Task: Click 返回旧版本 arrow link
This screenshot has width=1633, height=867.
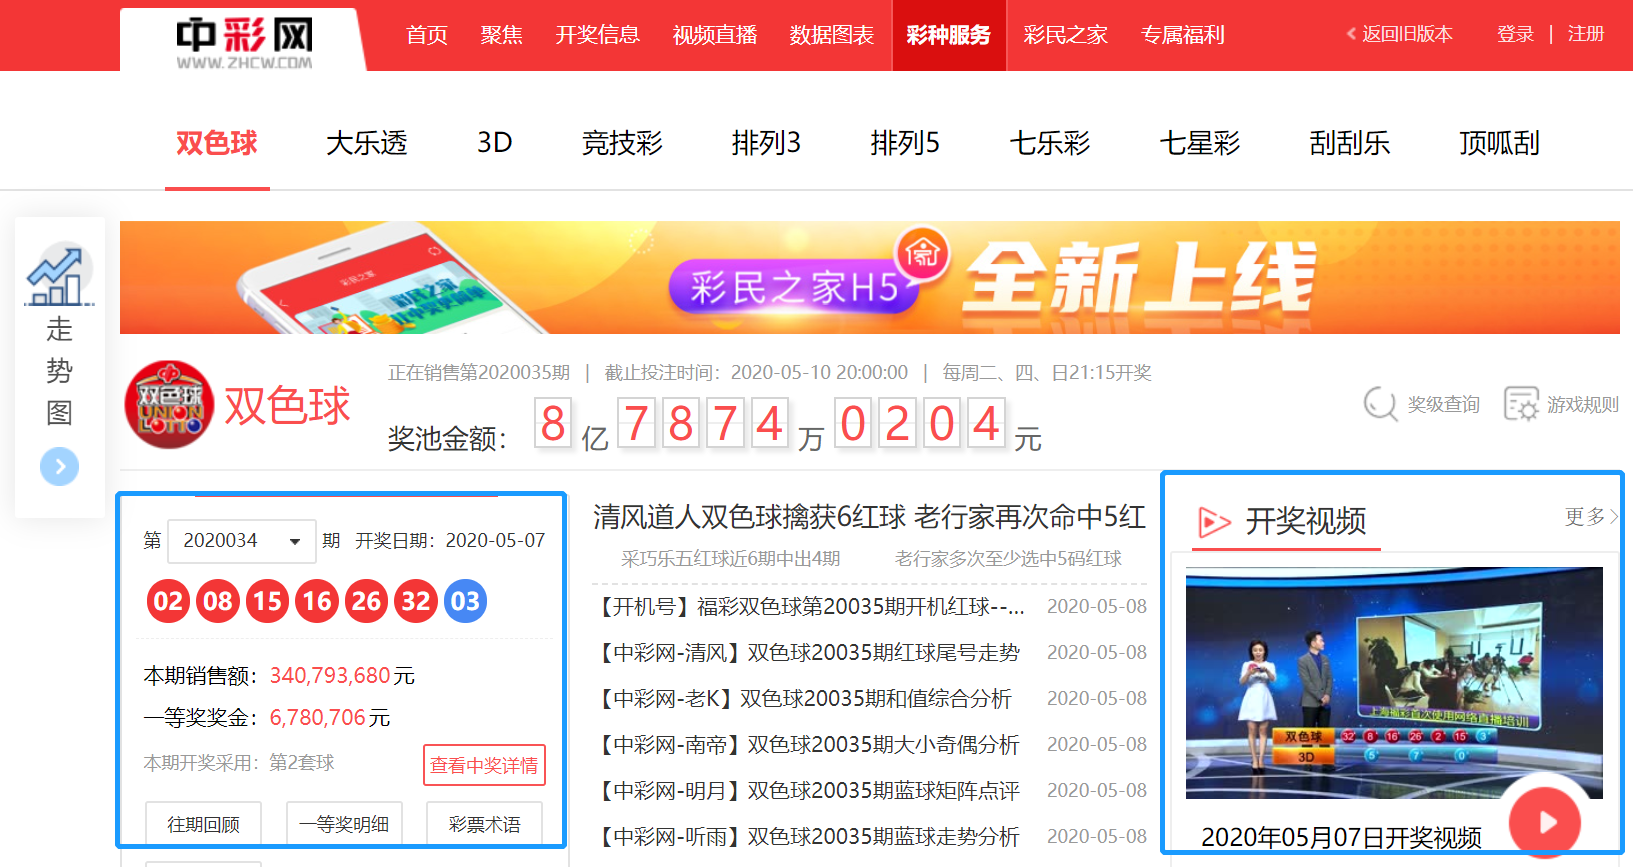Action: [1400, 34]
